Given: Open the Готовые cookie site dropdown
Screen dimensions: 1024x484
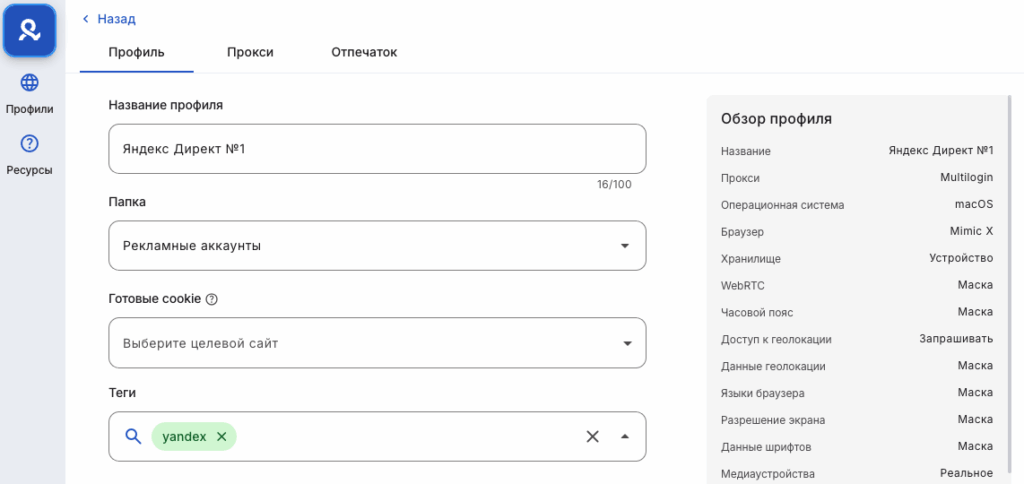Looking at the screenshot, I should pyautogui.click(x=625, y=343).
